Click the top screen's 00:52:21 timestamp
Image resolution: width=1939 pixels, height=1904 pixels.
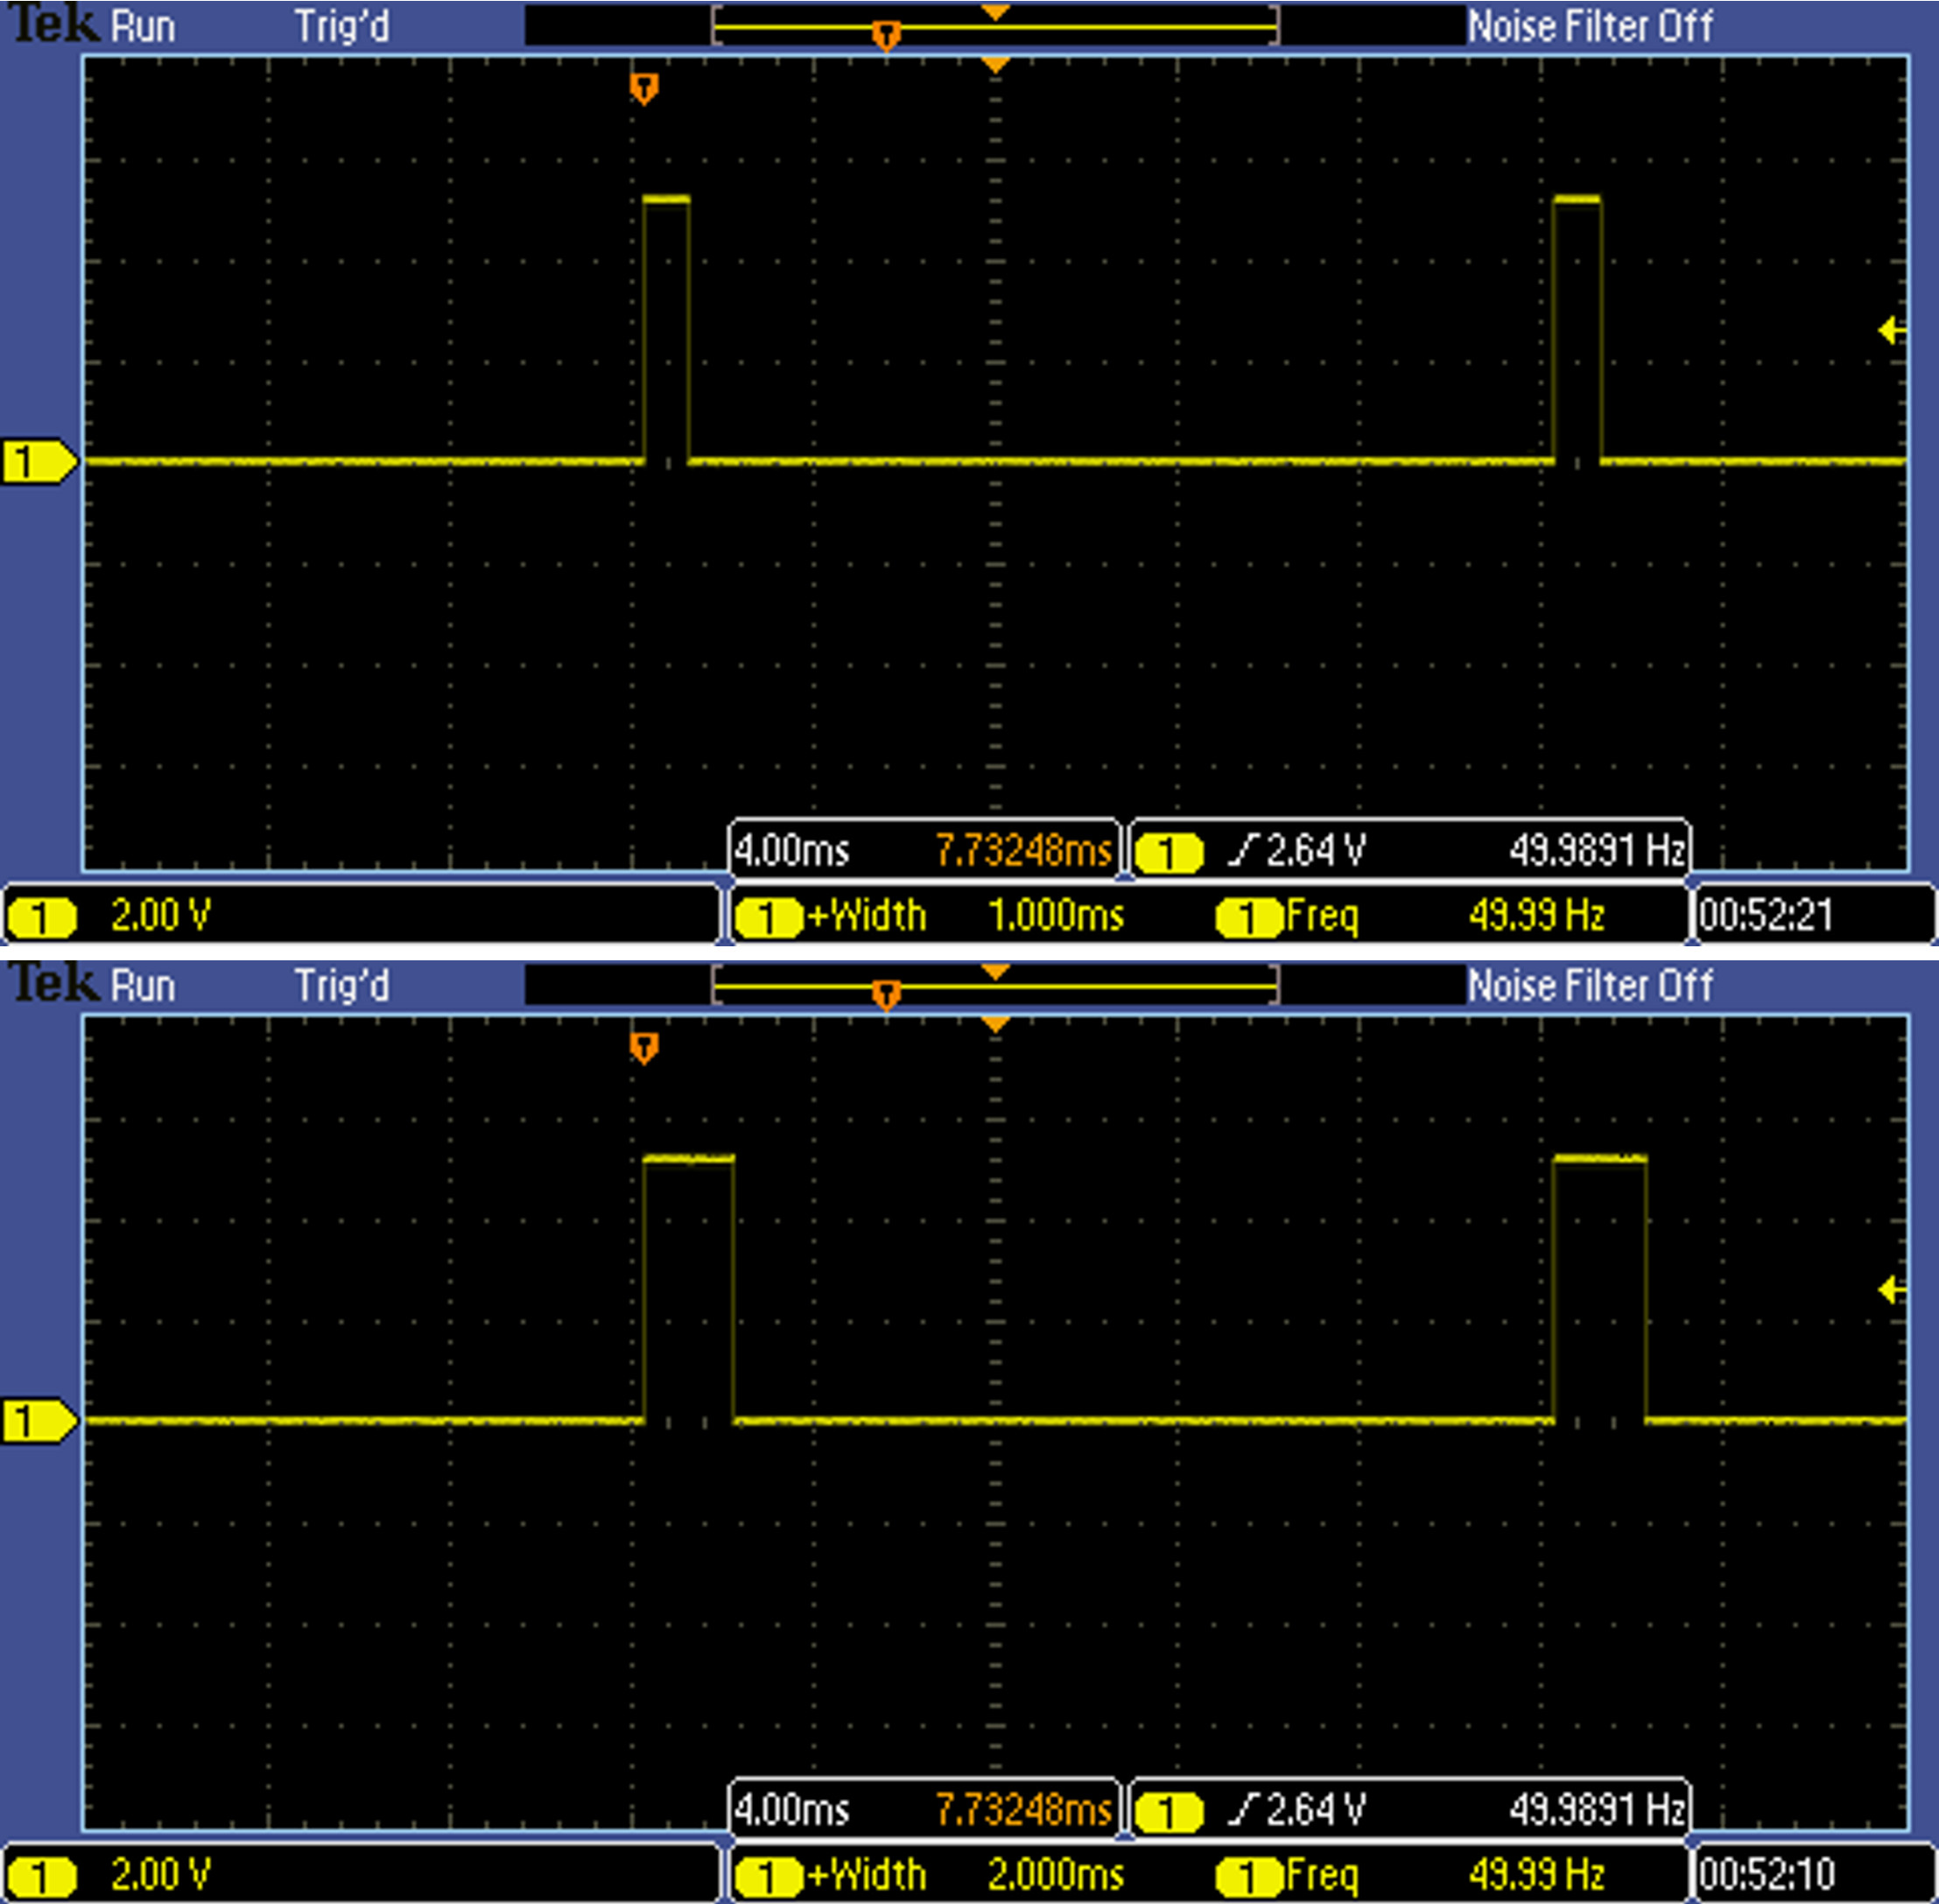[1766, 915]
